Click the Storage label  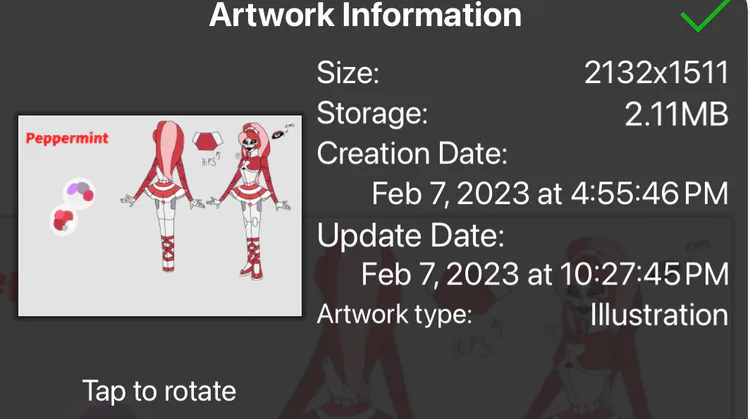(372, 115)
